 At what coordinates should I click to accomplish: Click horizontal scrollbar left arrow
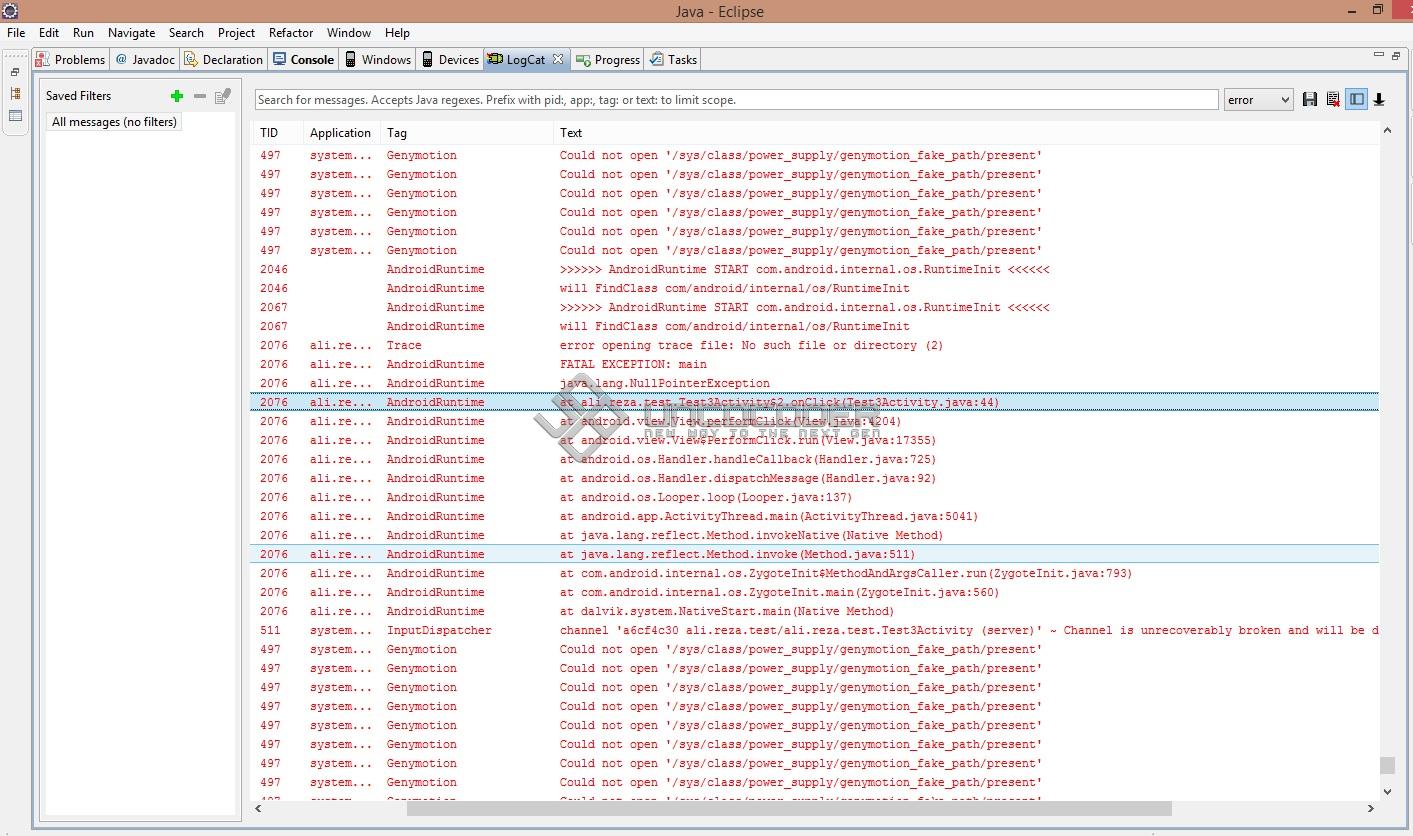point(258,808)
